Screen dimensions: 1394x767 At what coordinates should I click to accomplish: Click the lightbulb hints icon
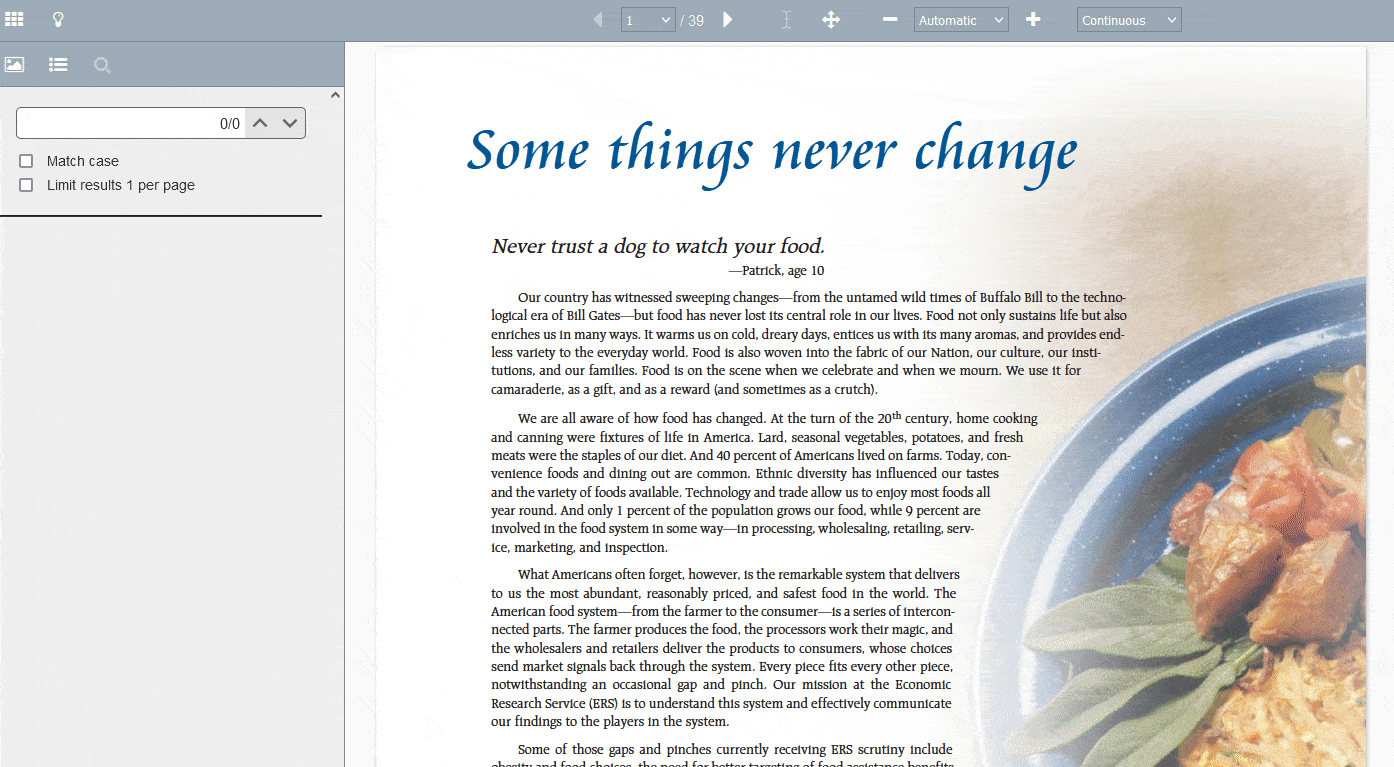click(x=58, y=19)
